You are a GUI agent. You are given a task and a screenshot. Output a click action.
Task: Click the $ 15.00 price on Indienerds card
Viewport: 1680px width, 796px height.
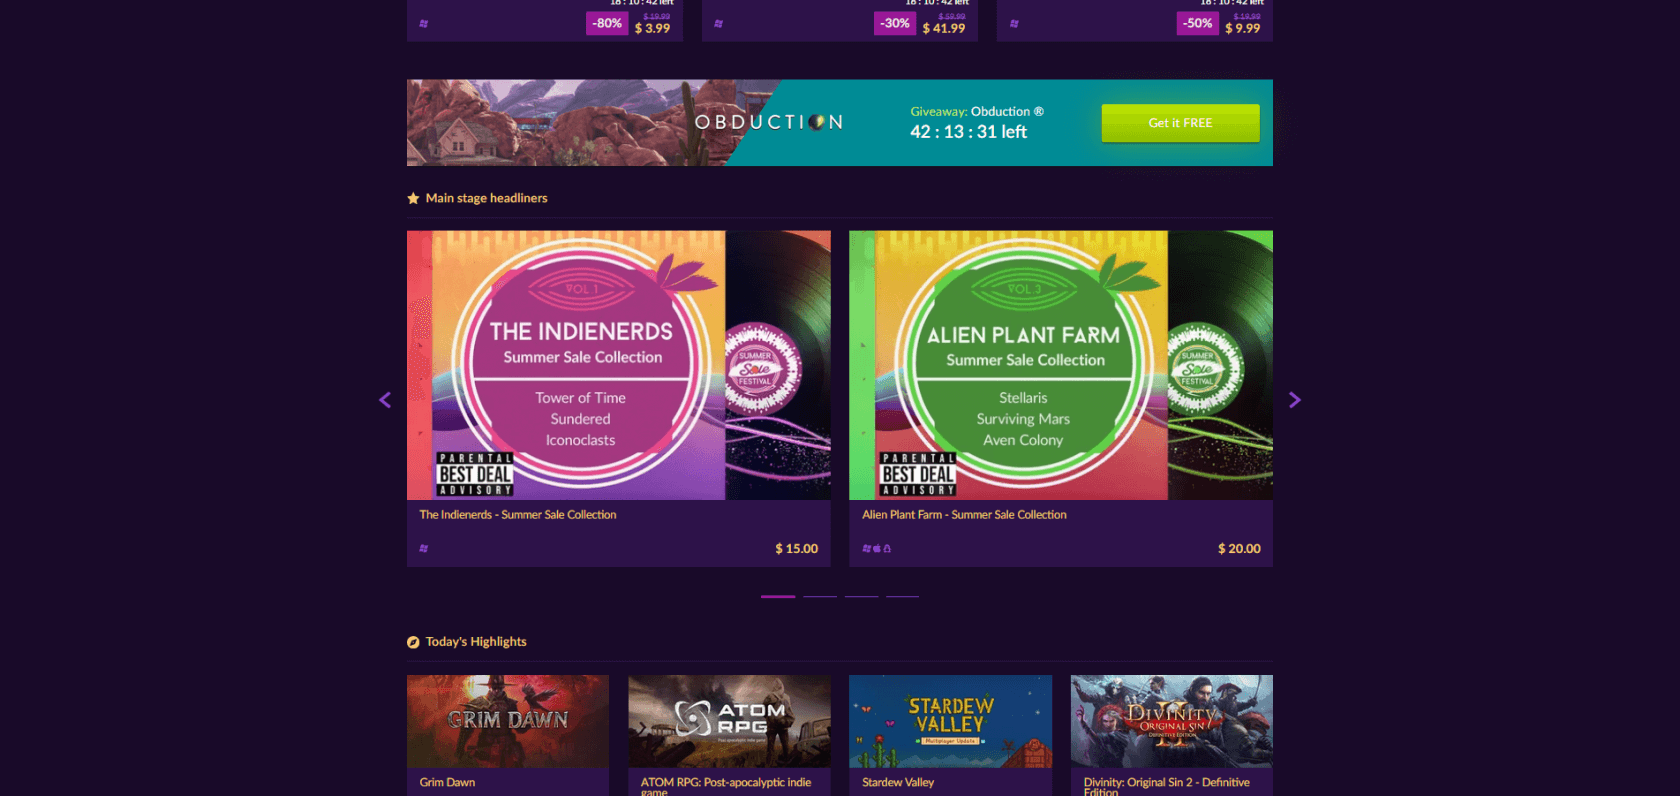[x=797, y=549]
